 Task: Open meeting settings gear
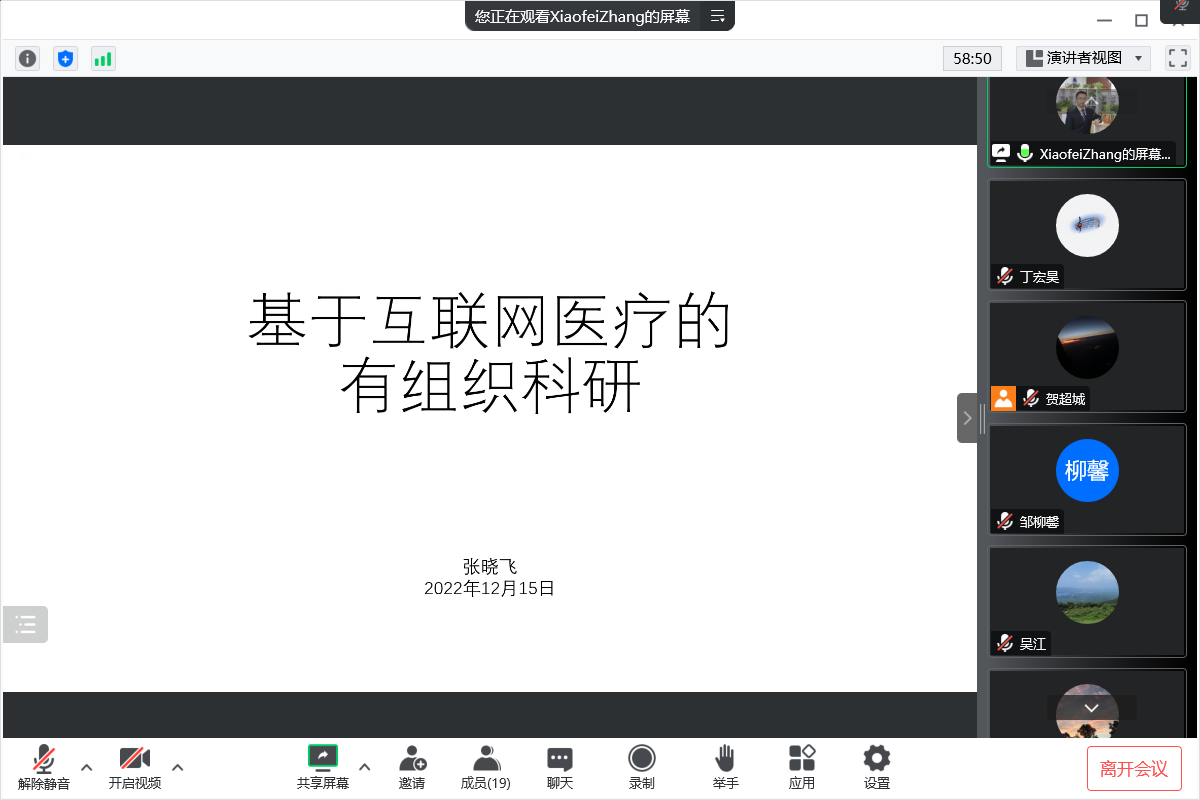pos(876,766)
